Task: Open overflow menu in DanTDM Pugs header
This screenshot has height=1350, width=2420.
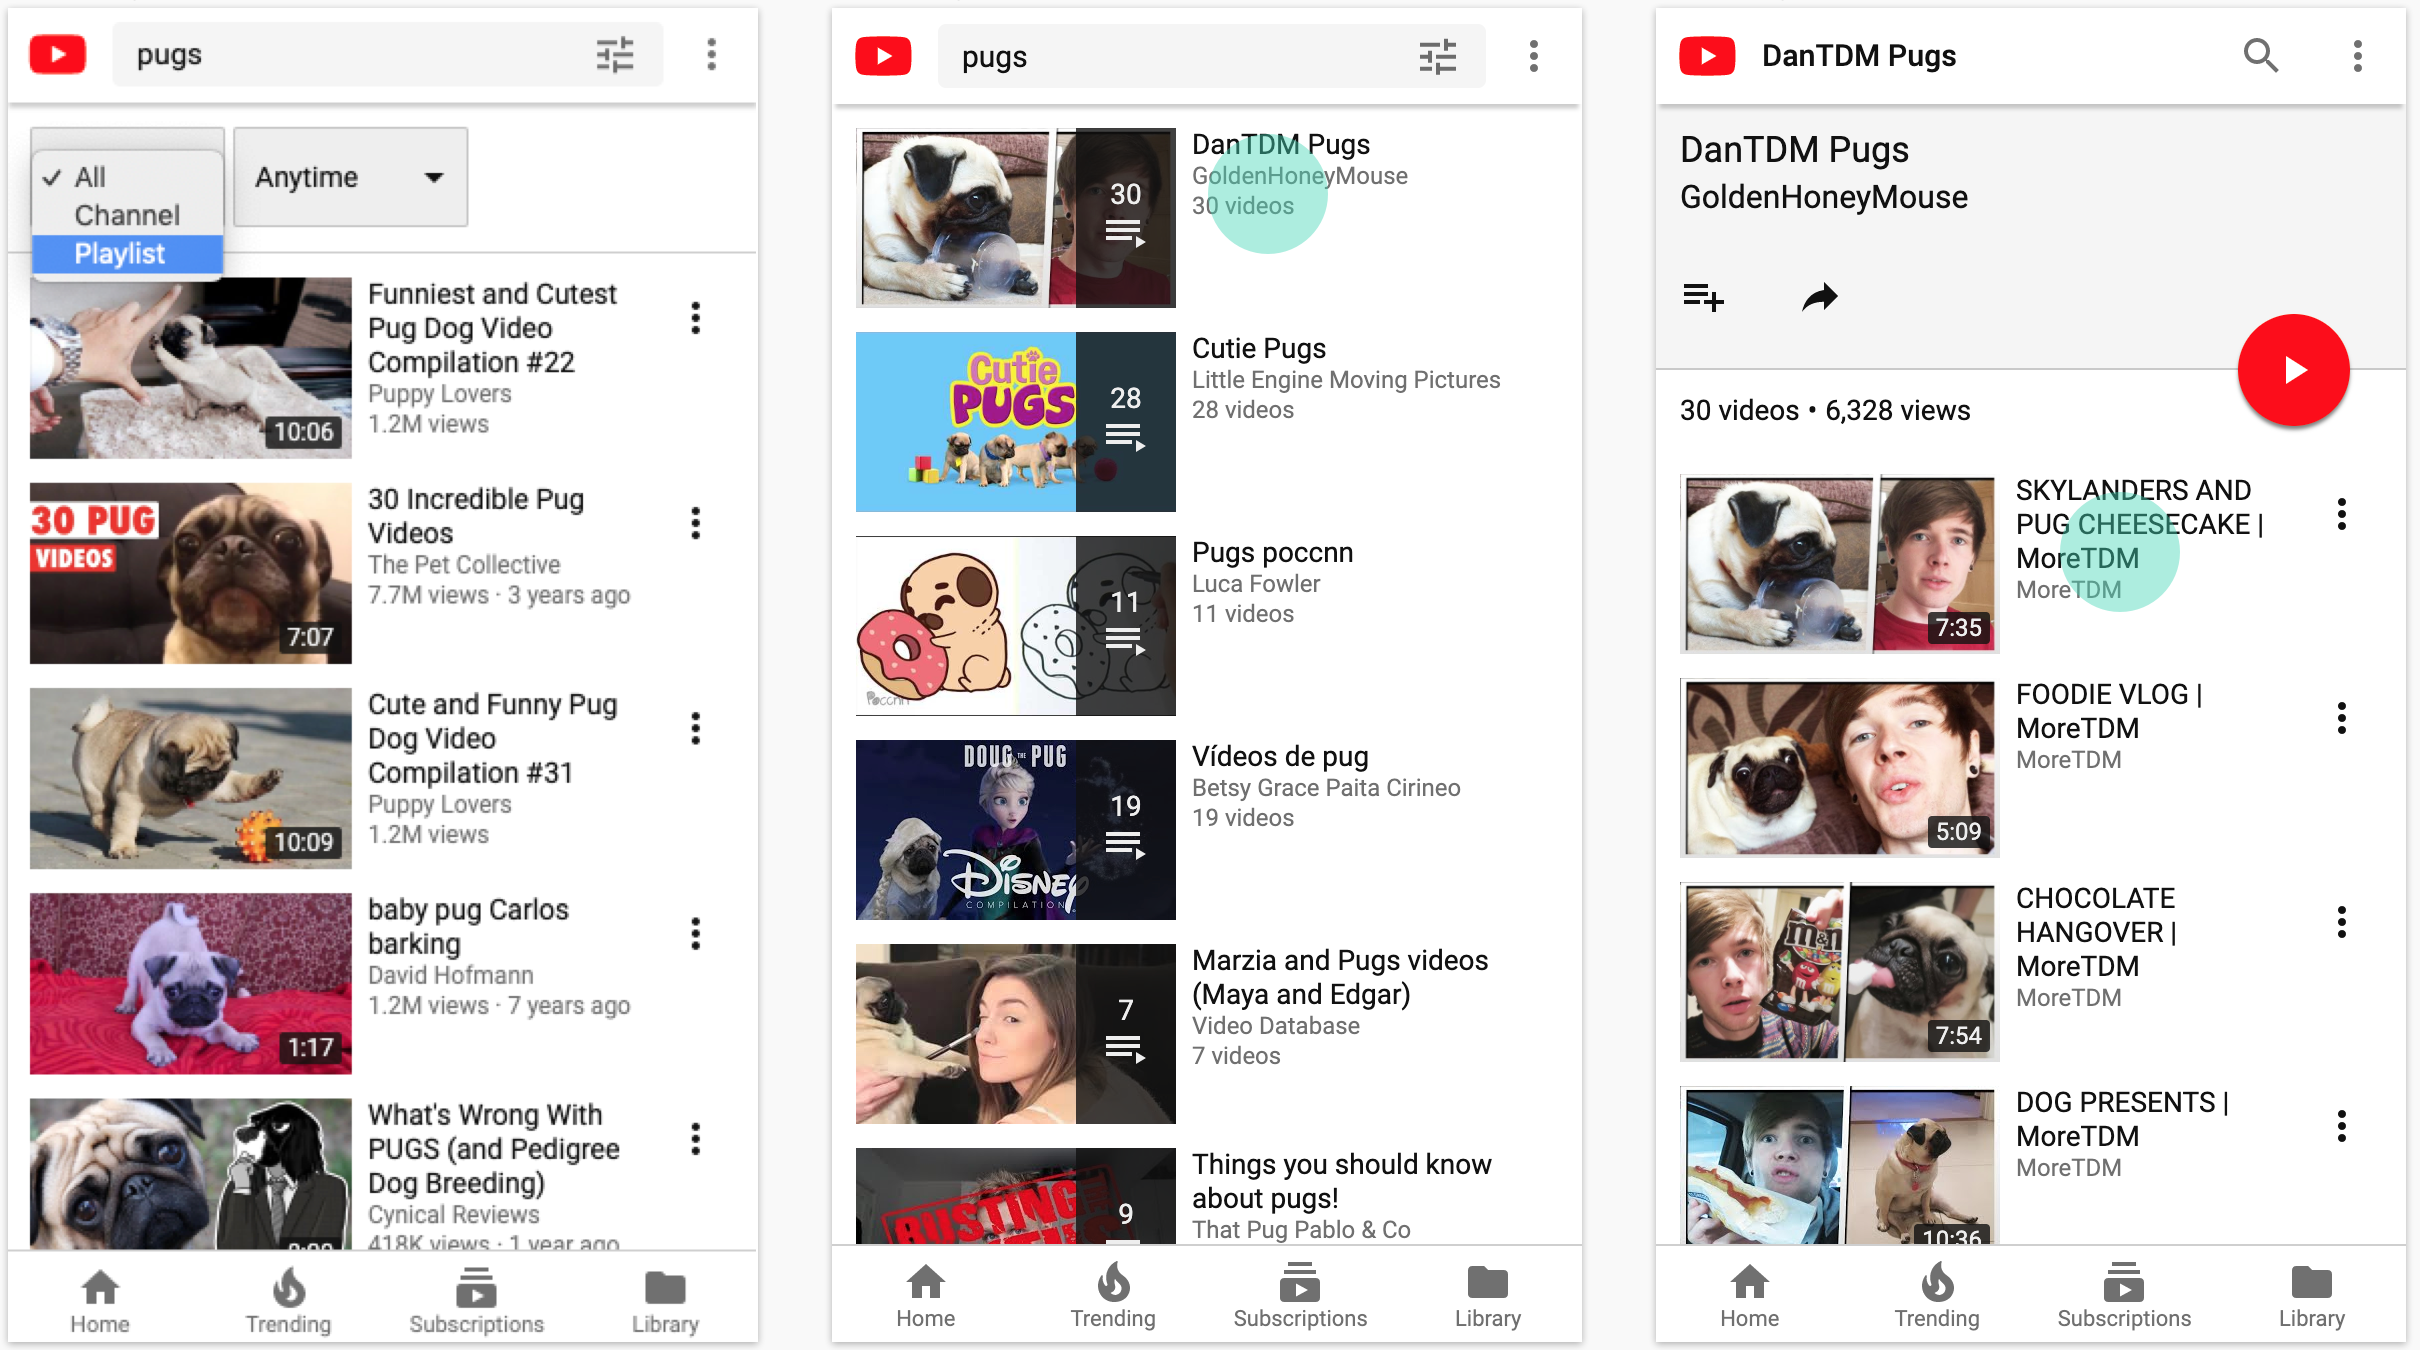Action: 2357,56
